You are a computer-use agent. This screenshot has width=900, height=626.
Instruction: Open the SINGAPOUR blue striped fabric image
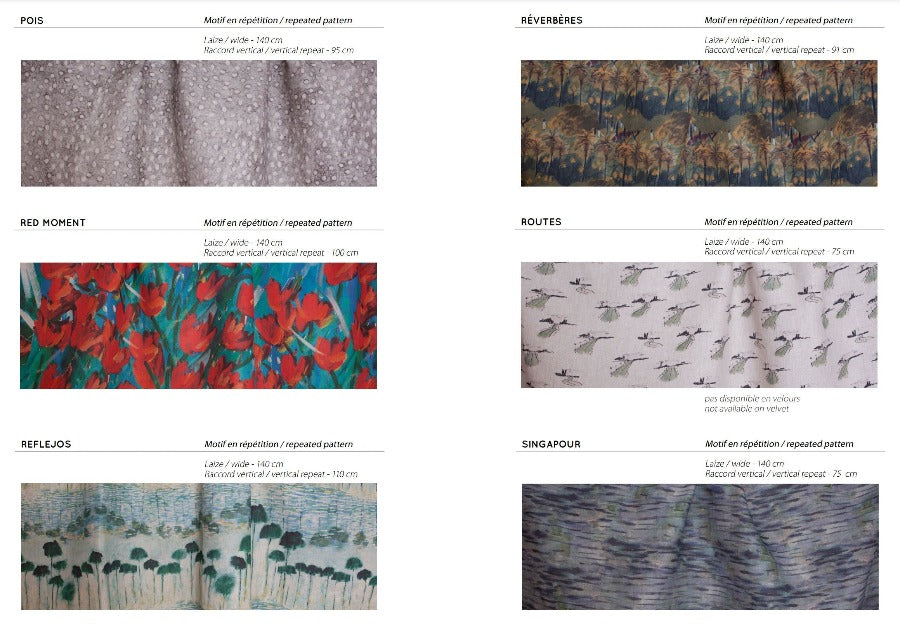coord(700,547)
